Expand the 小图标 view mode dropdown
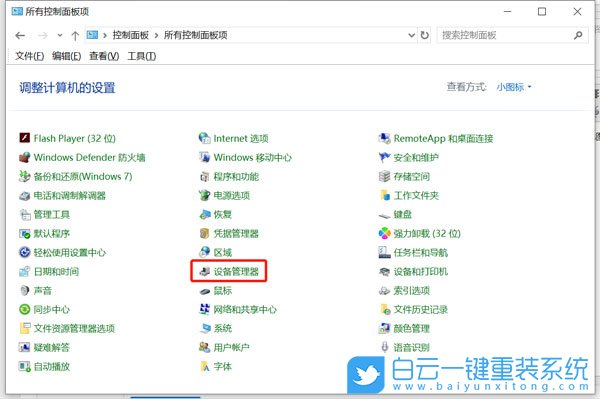The height and width of the screenshot is (399, 600). (514, 87)
